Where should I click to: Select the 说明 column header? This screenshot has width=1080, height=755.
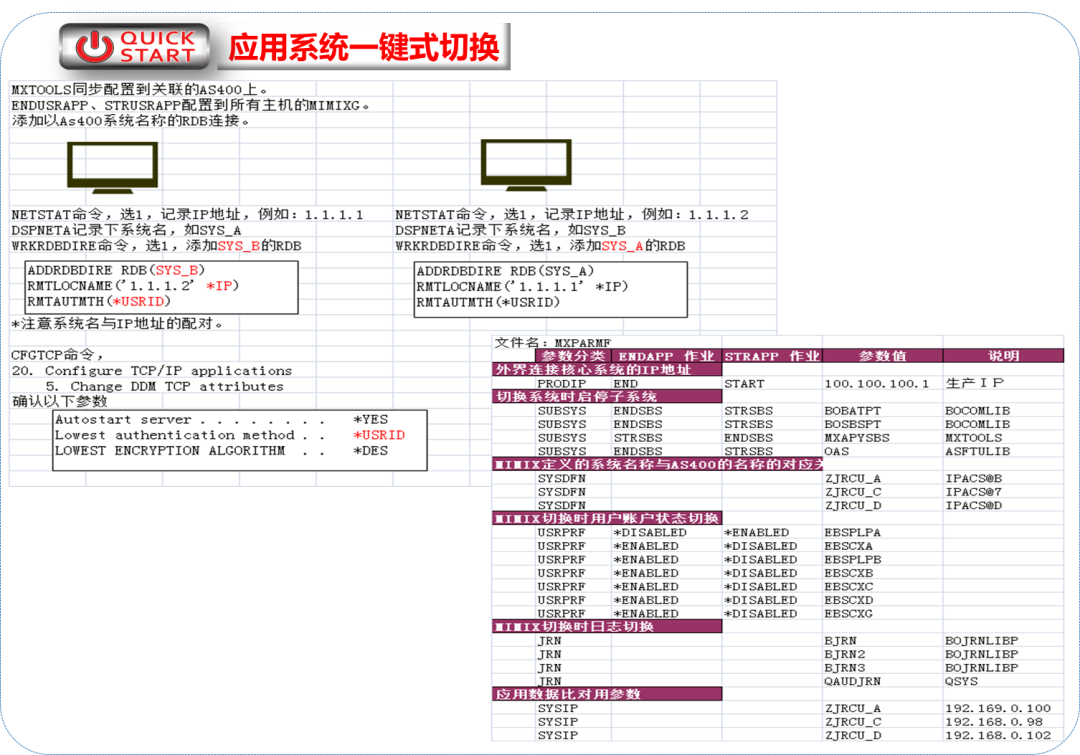click(x=1003, y=356)
